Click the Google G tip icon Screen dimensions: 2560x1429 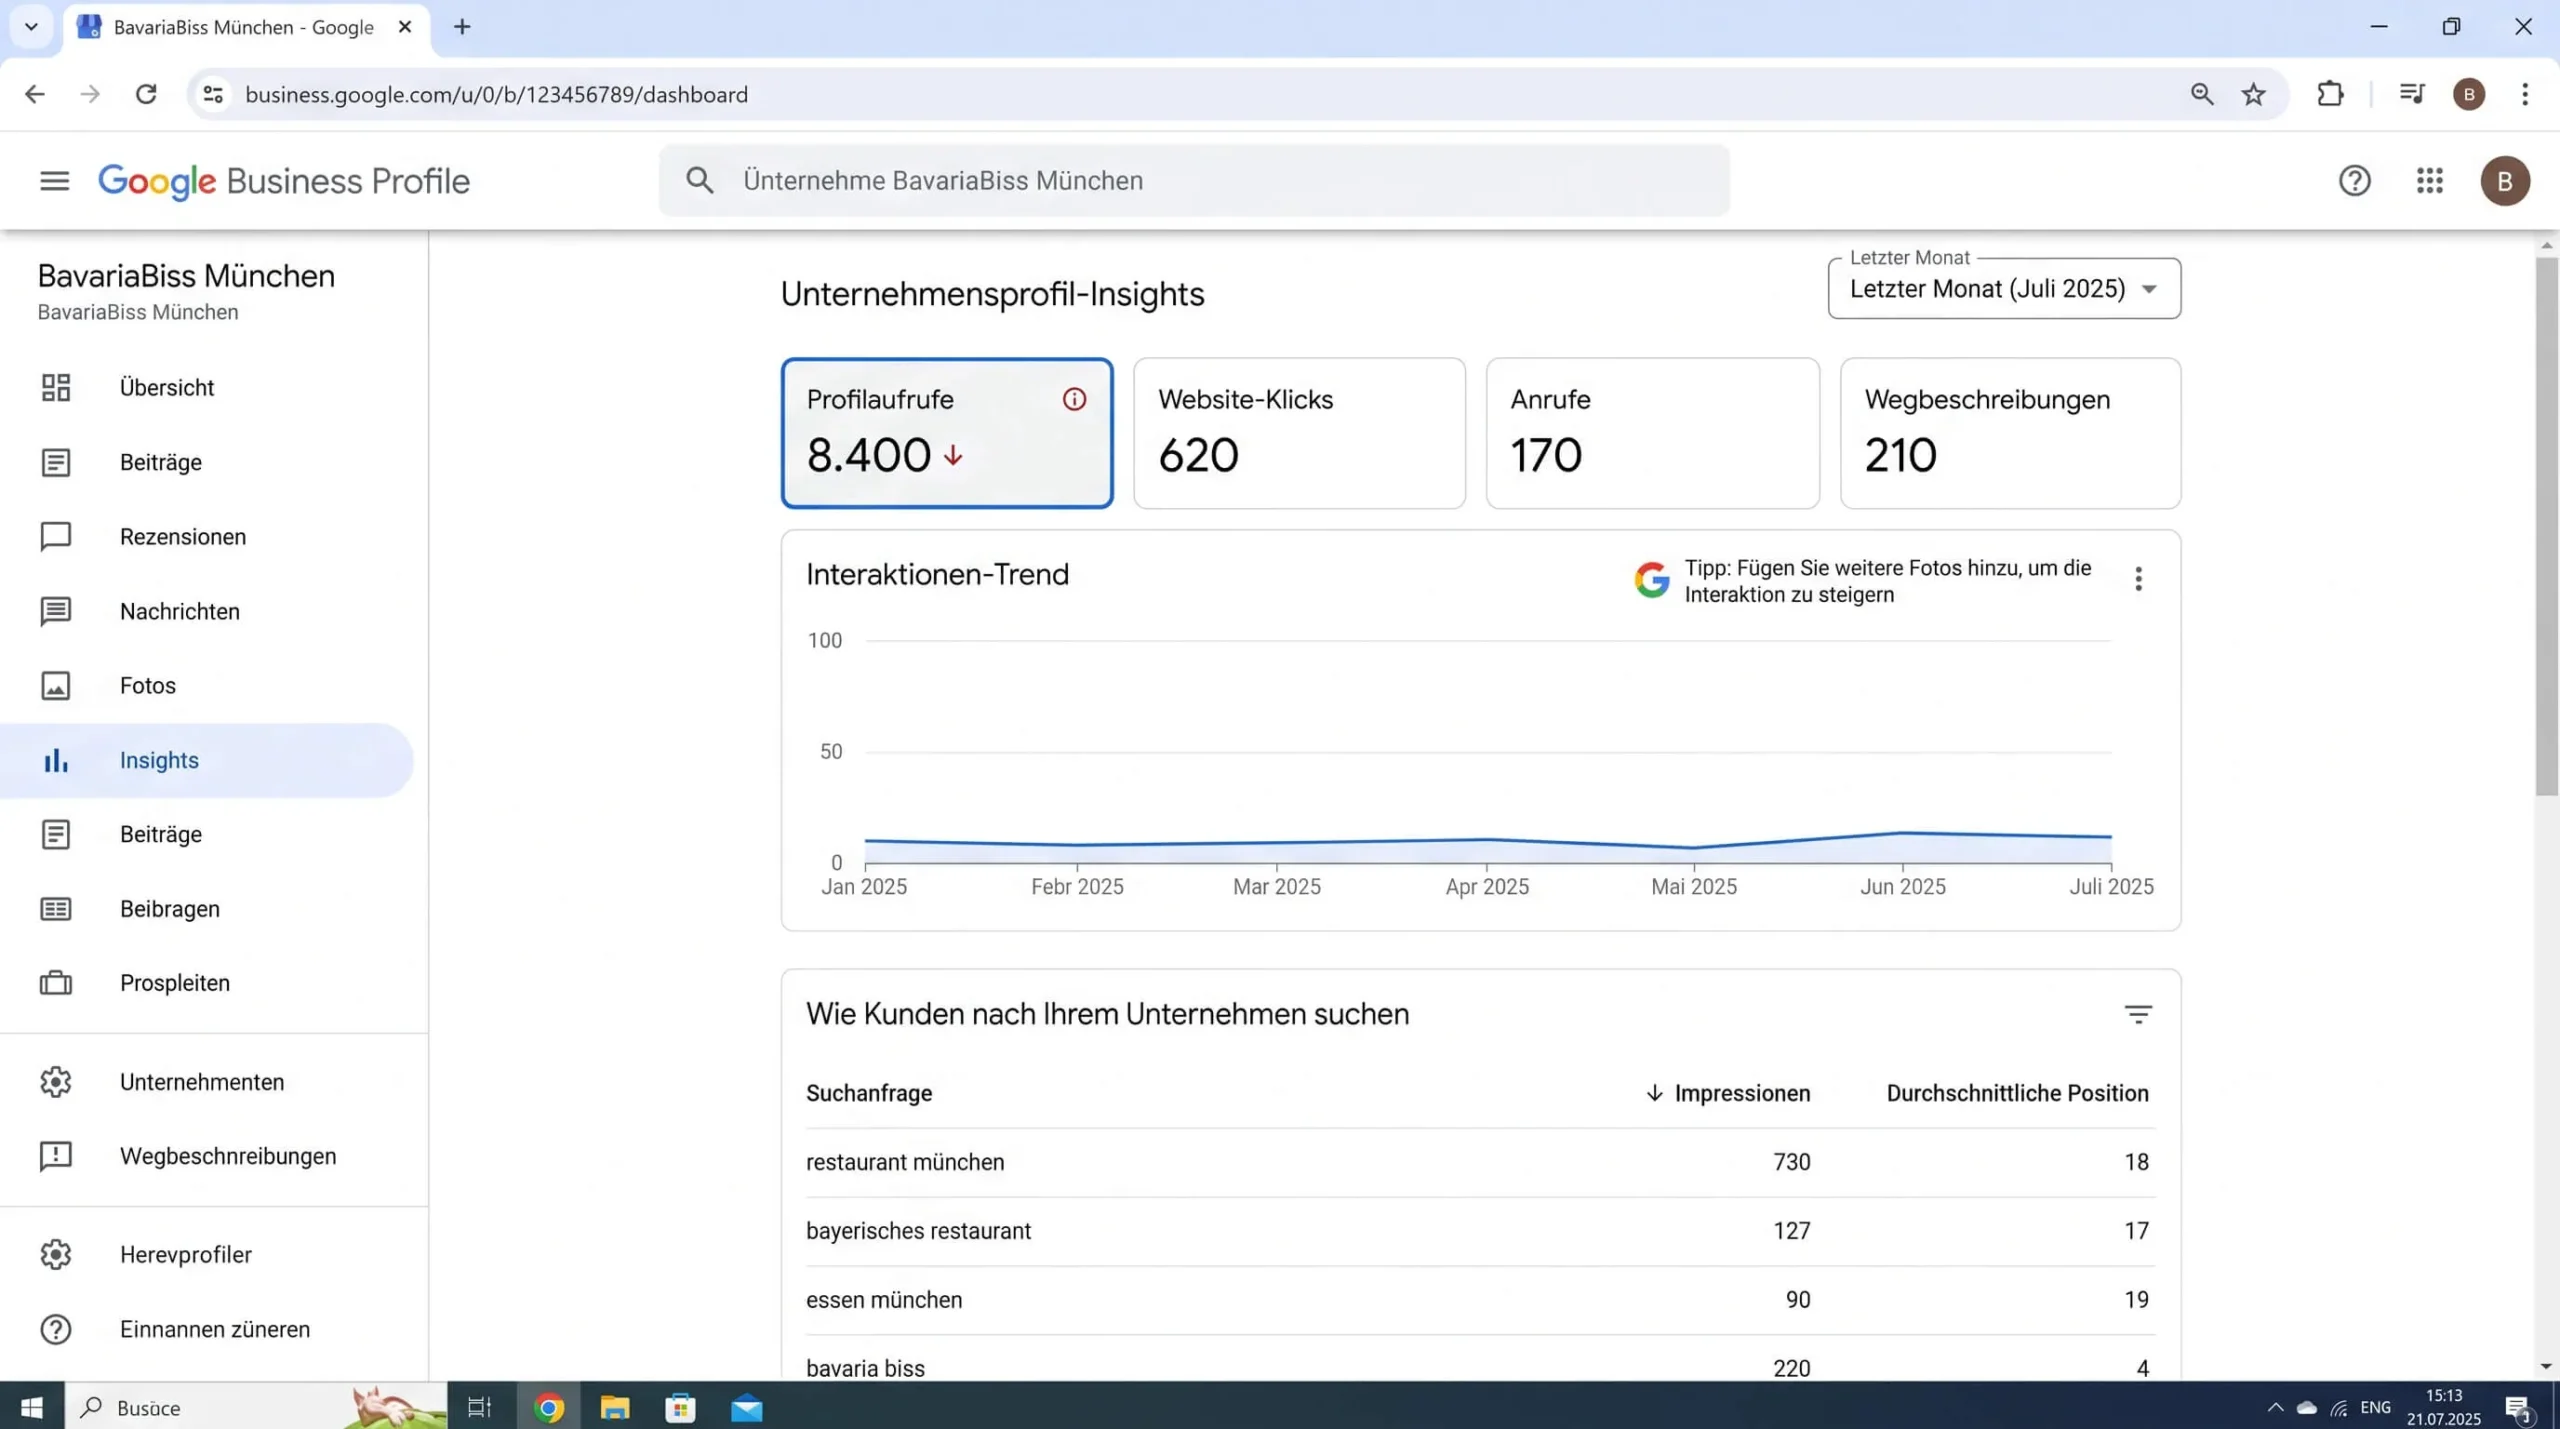tap(1652, 580)
